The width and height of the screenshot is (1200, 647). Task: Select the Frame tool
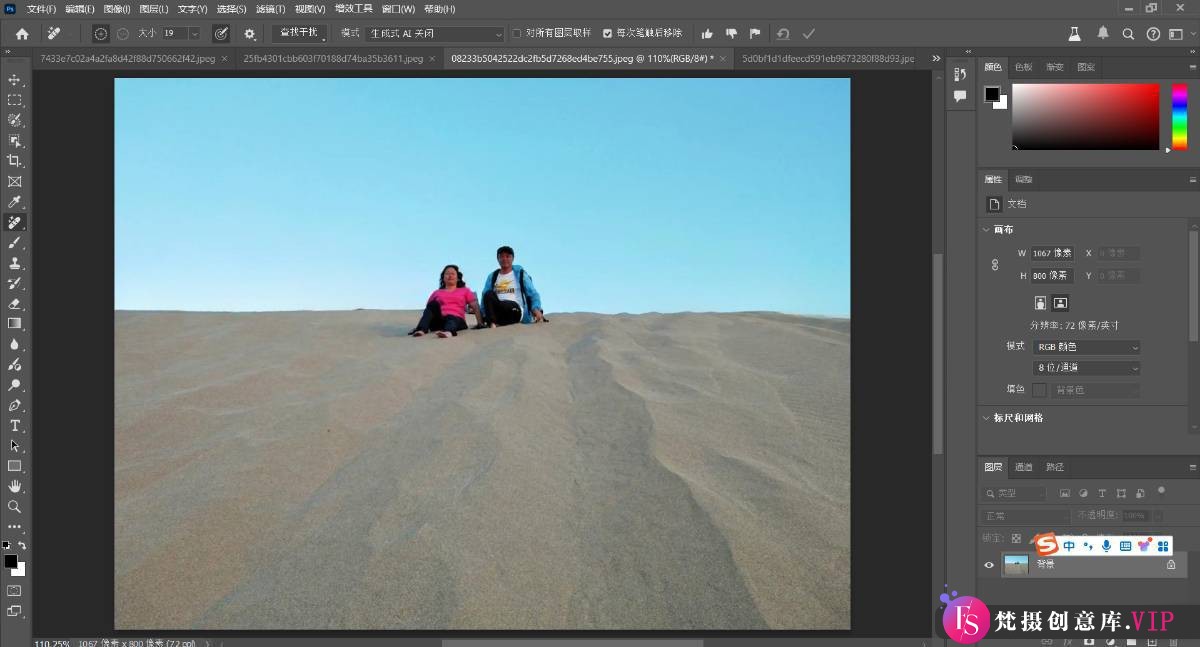click(x=14, y=181)
